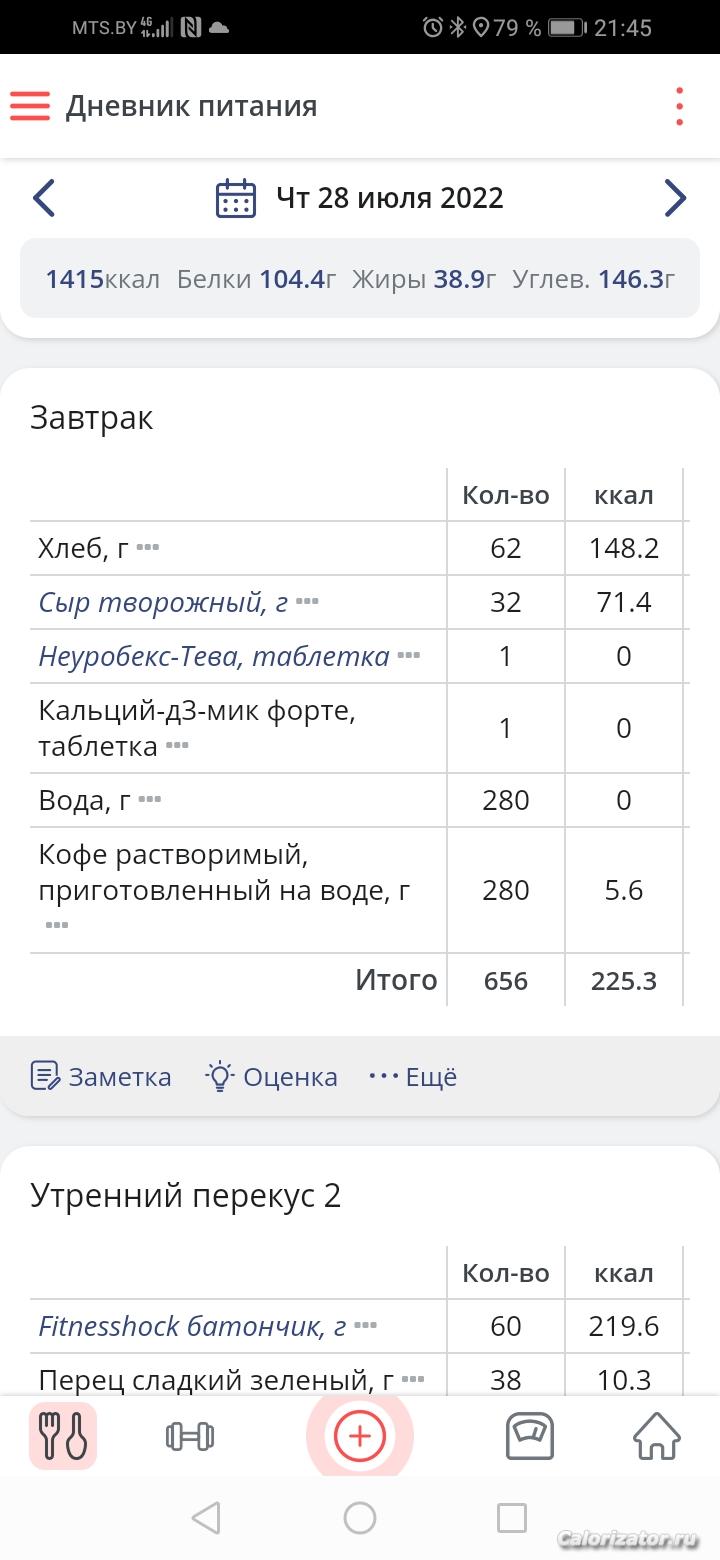720x1560 pixels.
Task: Open the three-dot overflow menu
Action: (x=679, y=106)
